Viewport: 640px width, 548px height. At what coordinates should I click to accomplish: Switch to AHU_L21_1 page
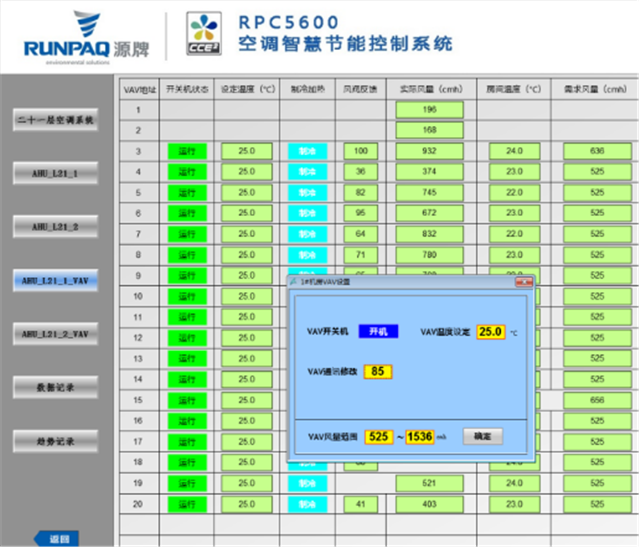[x=54, y=174]
